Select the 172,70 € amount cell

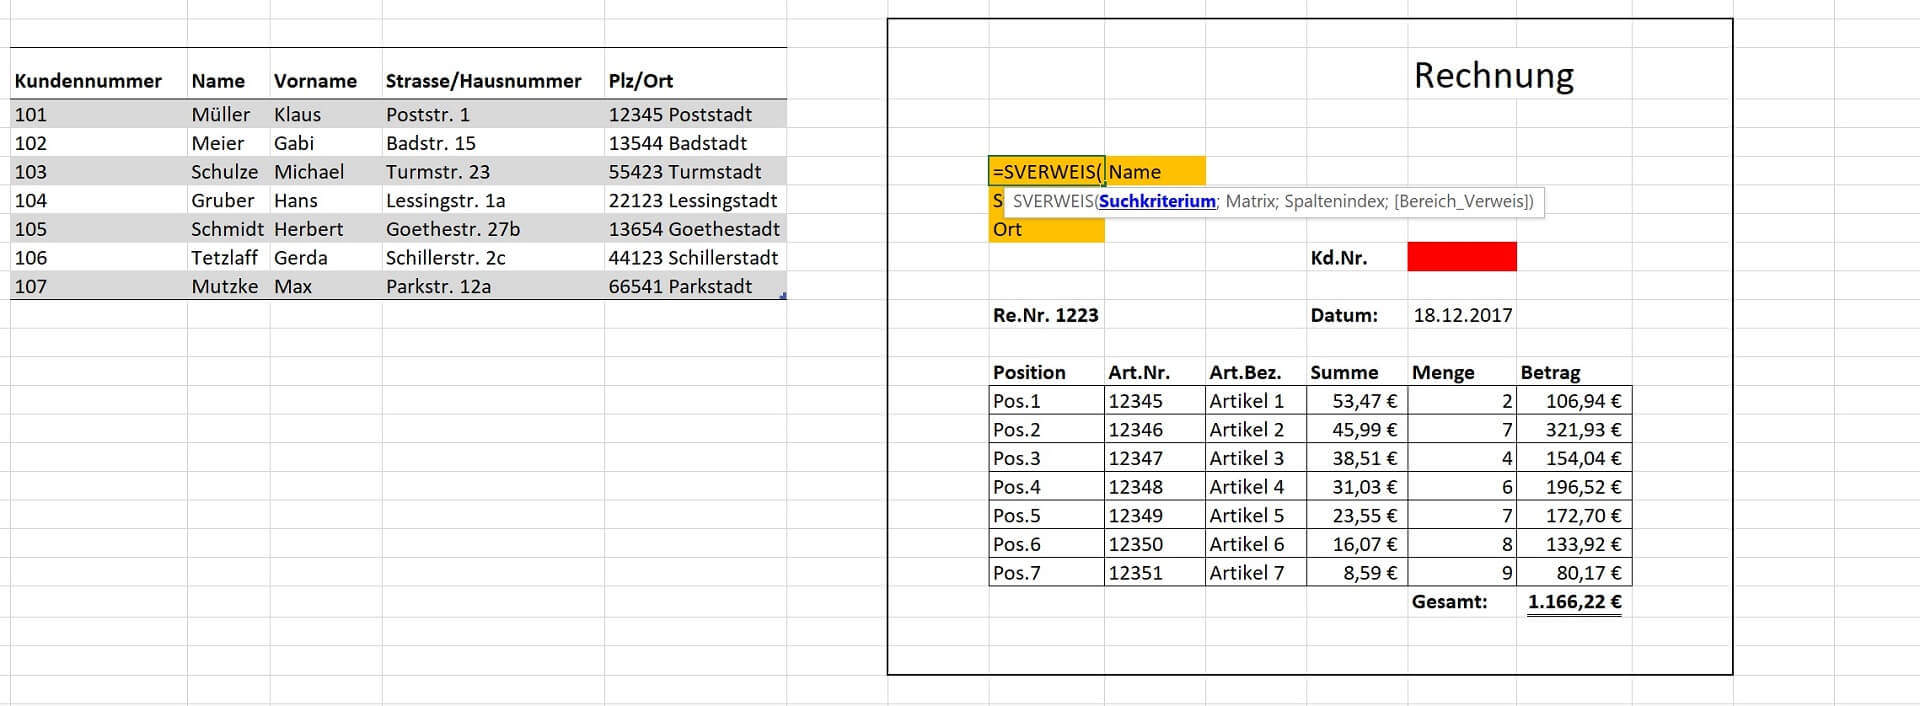coord(1574,516)
